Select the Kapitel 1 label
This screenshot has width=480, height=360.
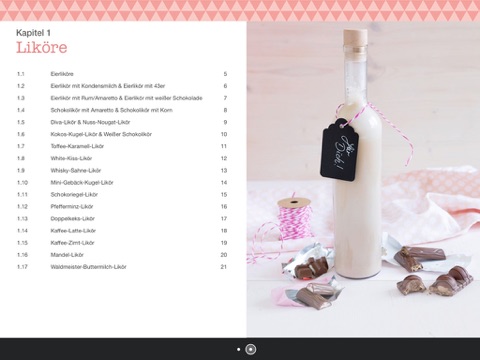click(33, 33)
